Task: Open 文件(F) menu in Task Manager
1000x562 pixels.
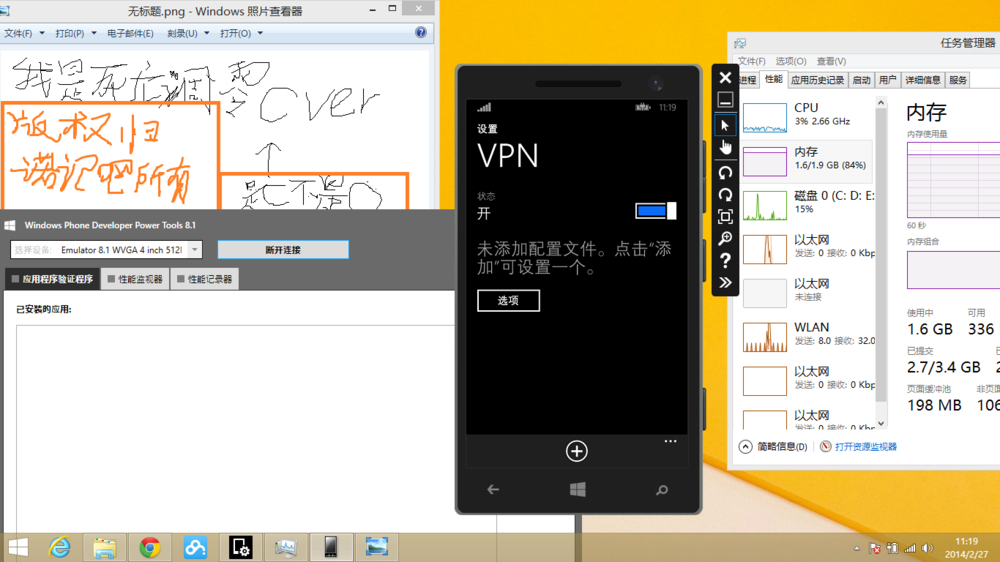Action: pyautogui.click(x=752, y=61)
